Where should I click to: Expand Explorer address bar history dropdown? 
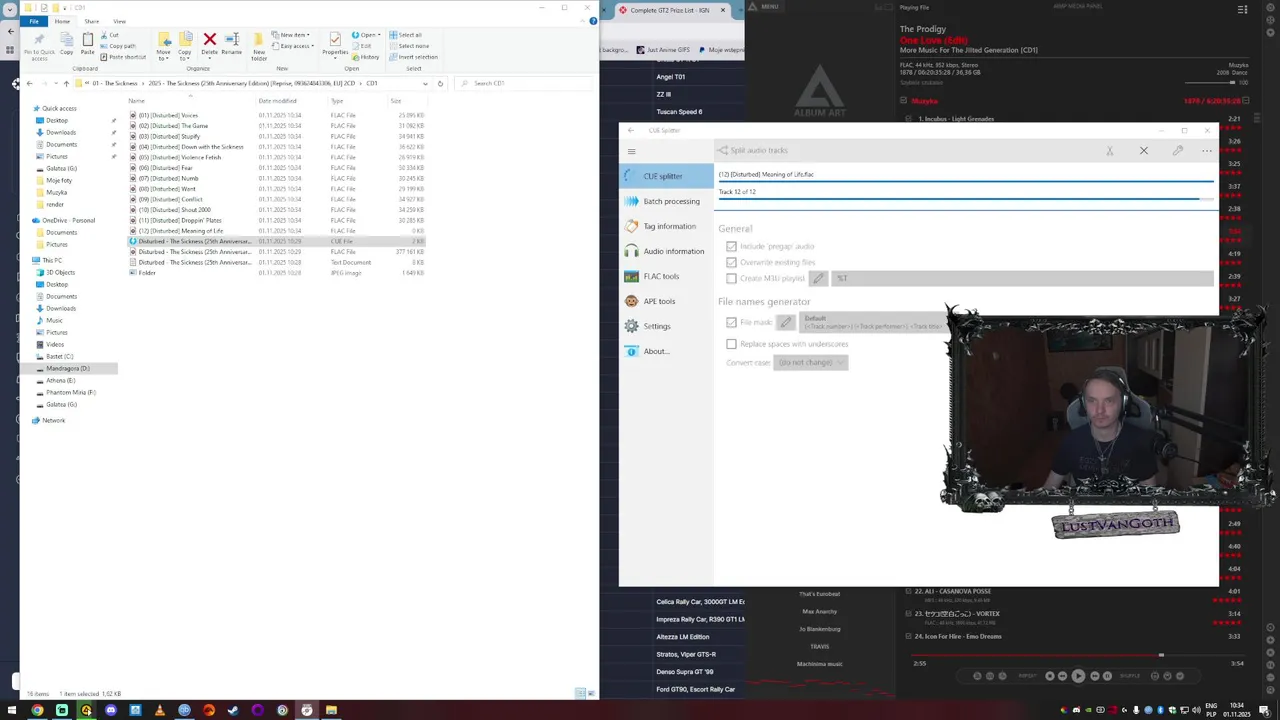(425, 83)
